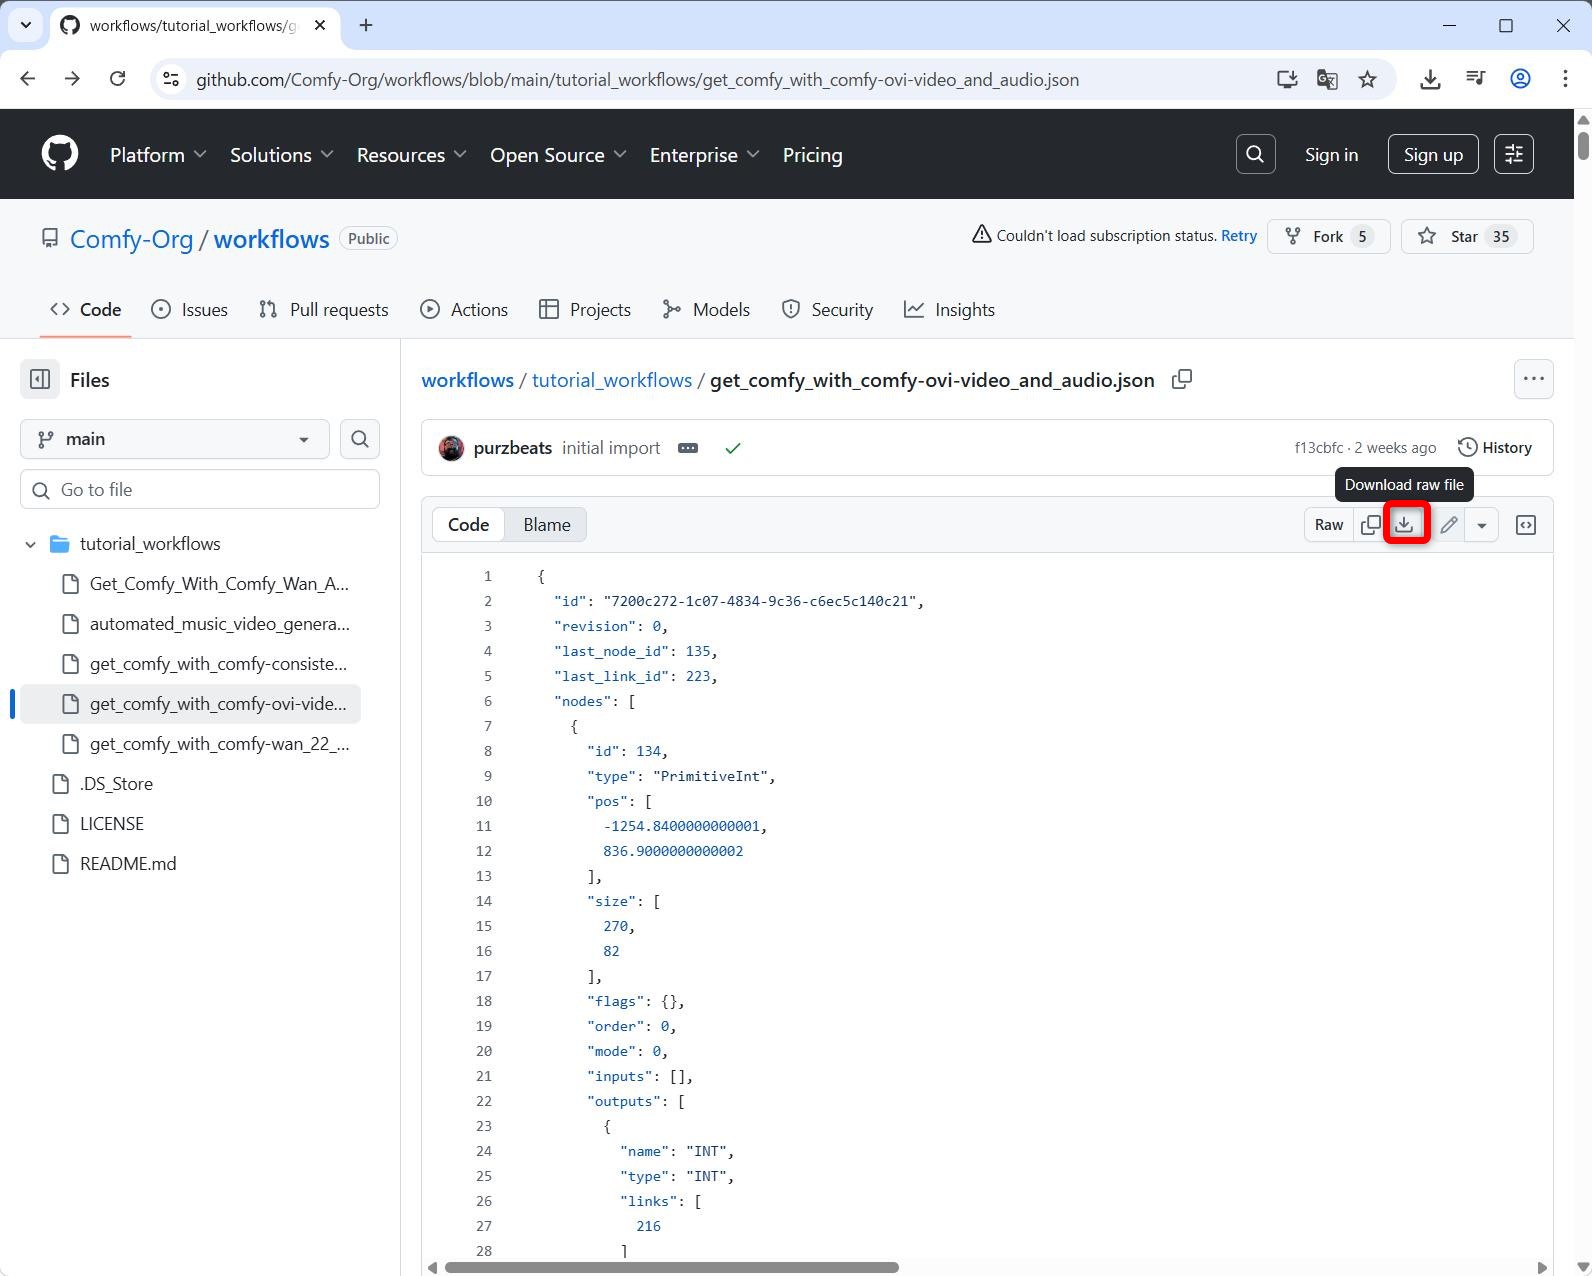
Task: Copy raw file contents icon
Action: (1370, 525)
